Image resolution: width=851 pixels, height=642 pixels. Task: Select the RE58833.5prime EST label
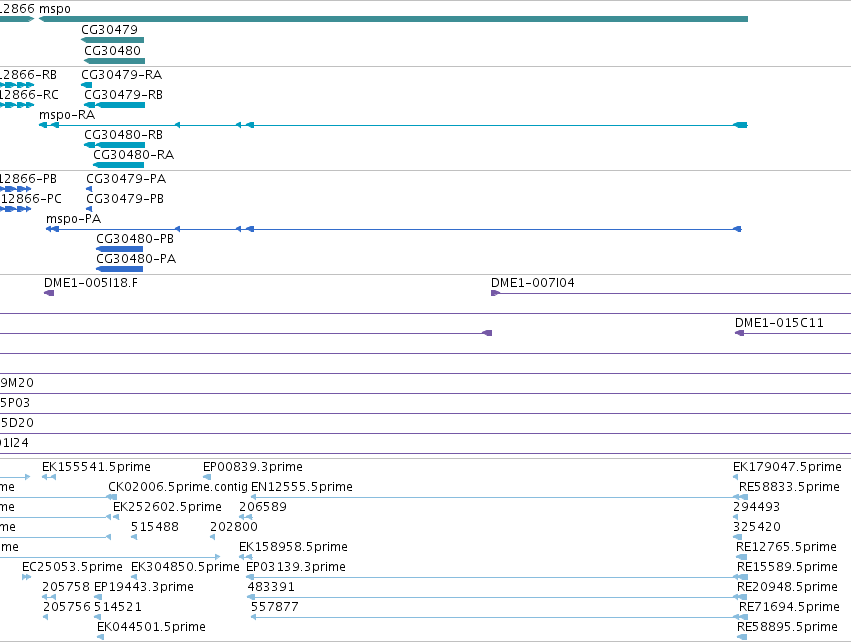tap(789, 487)
